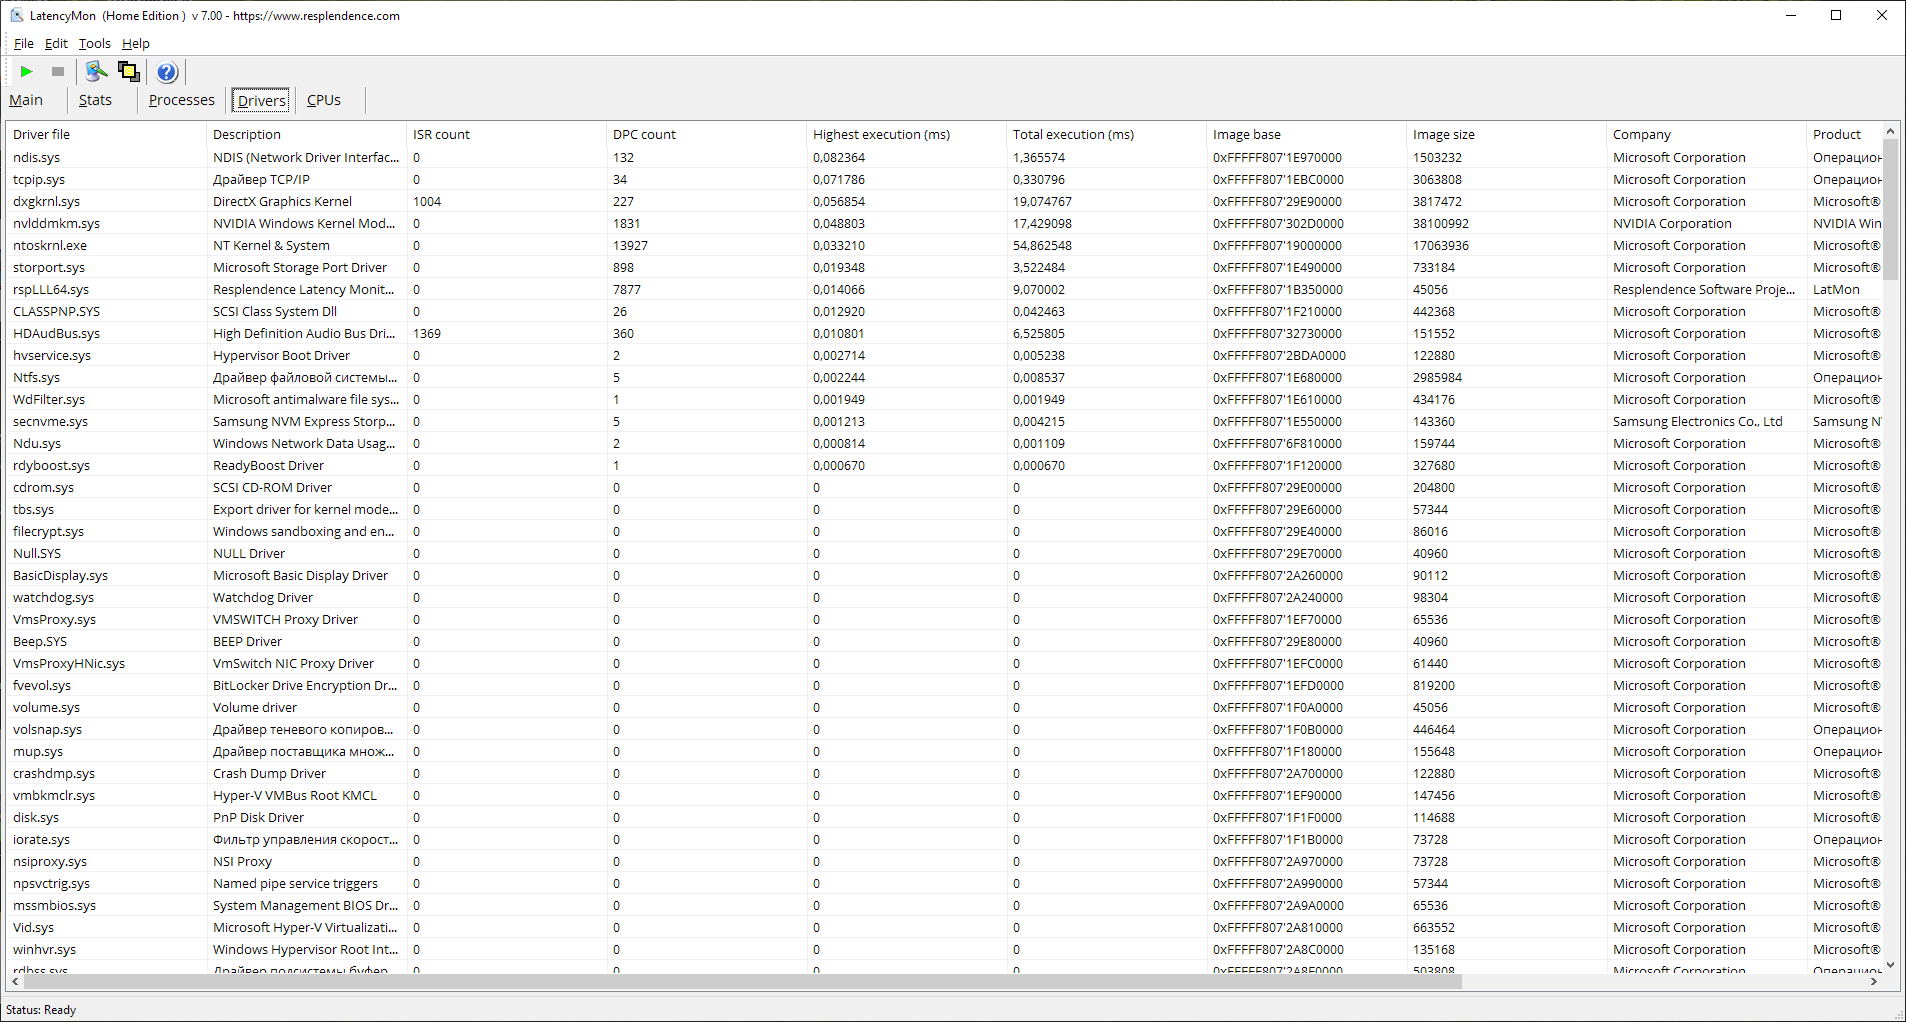The image size is (1906, 1022).
Task: Select the hvservice.sys driver row
Action: coord(944,355)
